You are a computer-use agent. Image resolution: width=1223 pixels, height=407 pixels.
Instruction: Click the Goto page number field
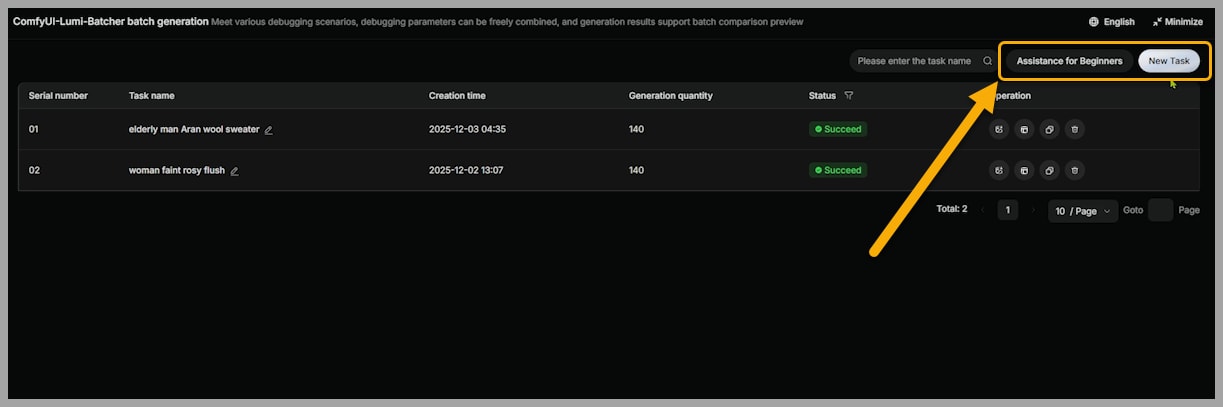[x=1160, y=210]
